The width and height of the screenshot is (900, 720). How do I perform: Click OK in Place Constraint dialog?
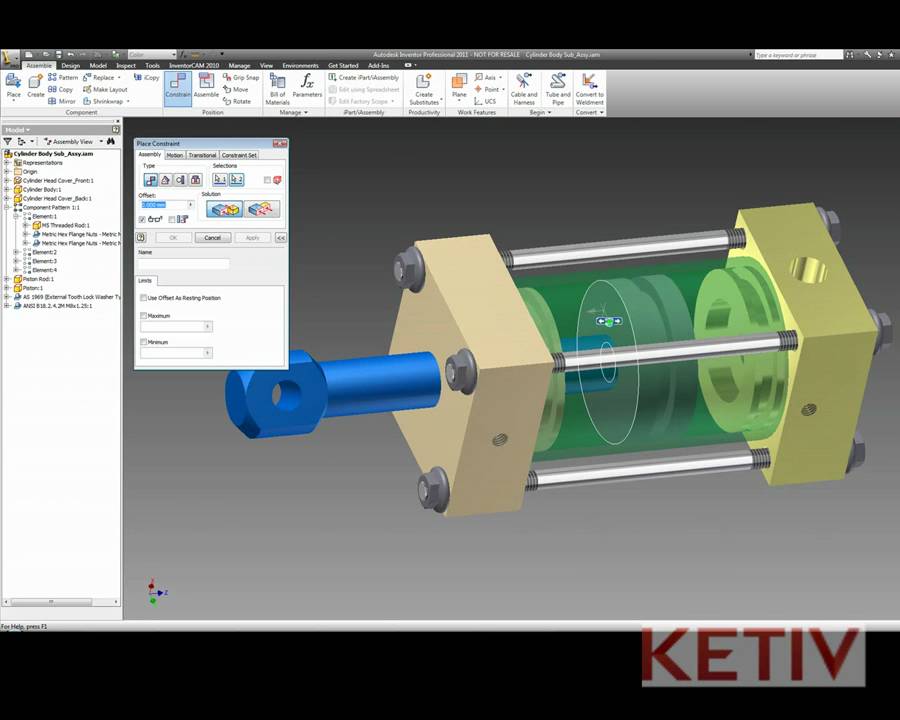click(173, 238)
